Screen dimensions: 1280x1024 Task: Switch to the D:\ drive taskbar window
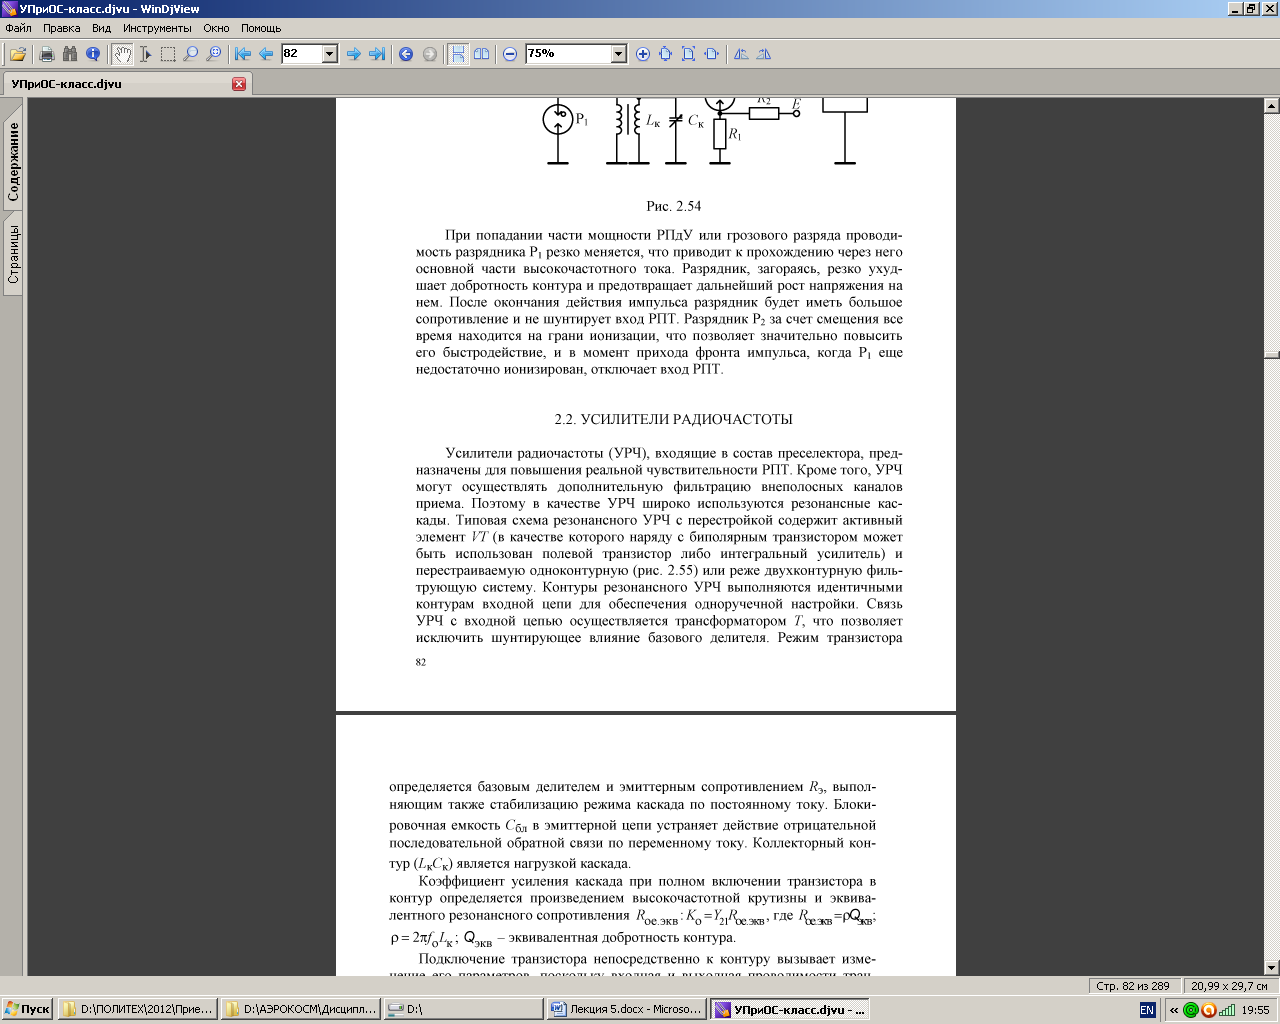coord(464,1010)
